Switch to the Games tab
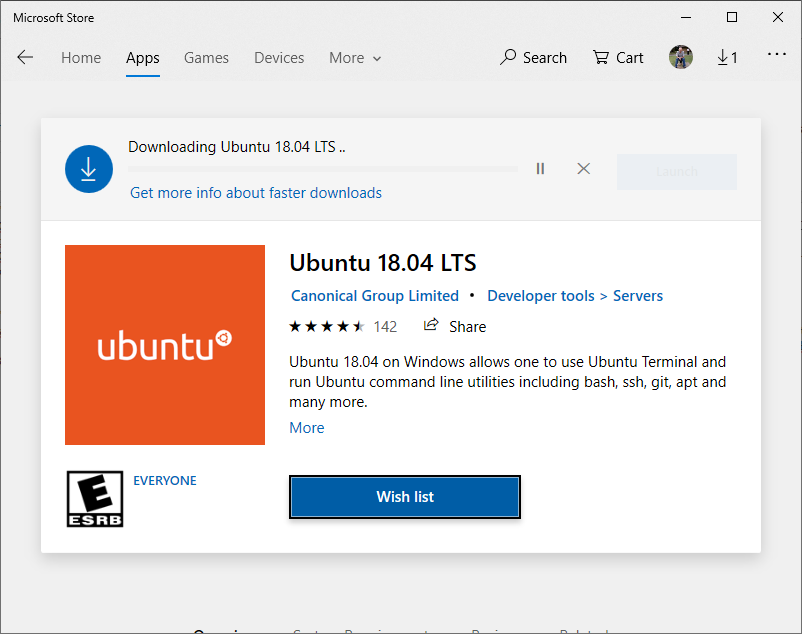Image resolution: width=802 pixels, height=634 pixels. tap(206, 57)
